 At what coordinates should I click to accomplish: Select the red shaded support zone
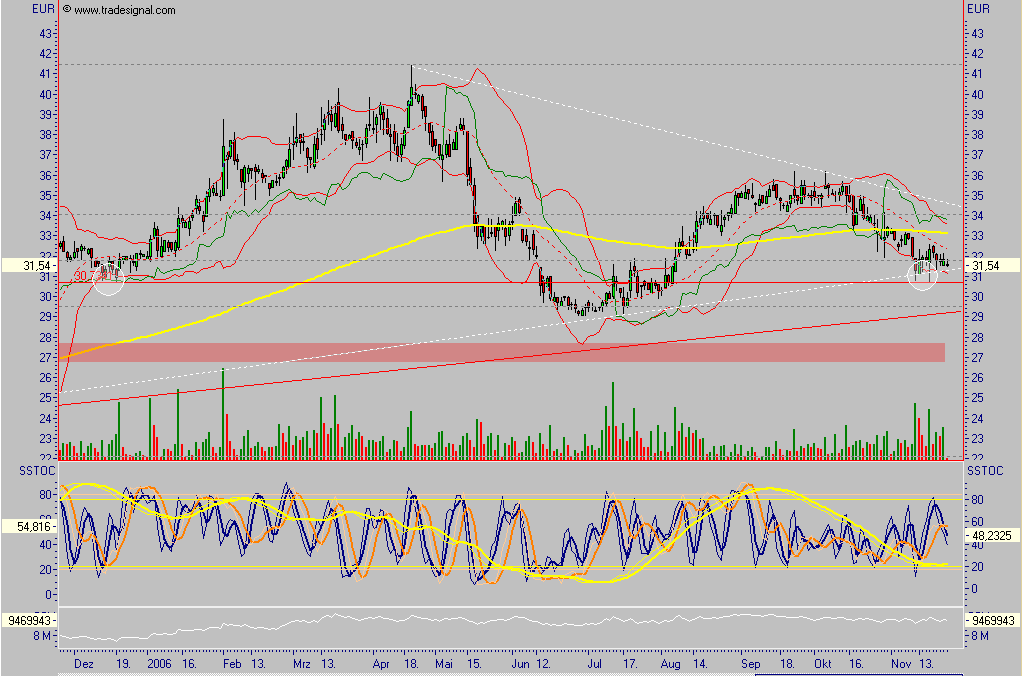click(x=500, y=352)
